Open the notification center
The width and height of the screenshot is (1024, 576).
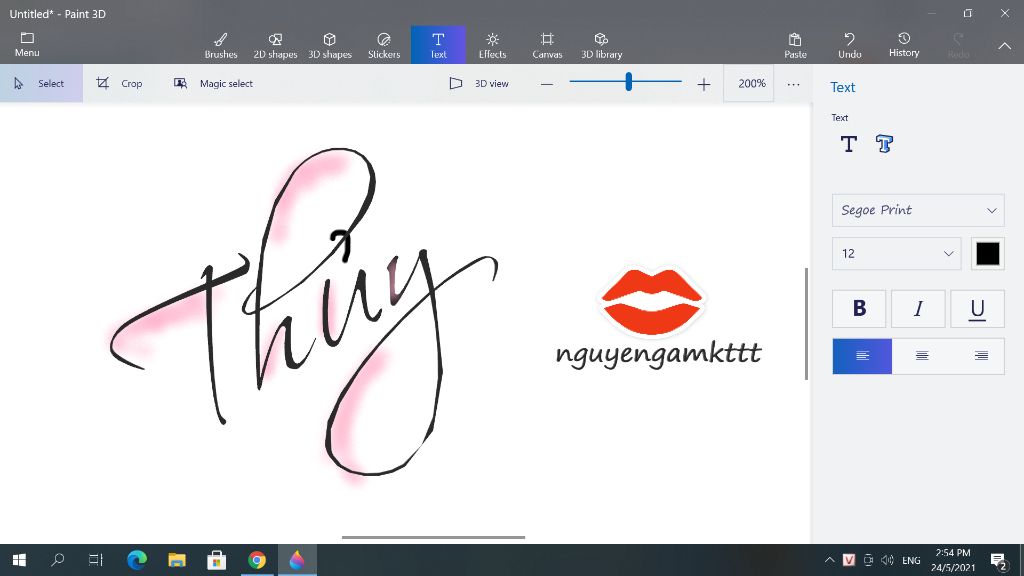[x=998, y=560]
